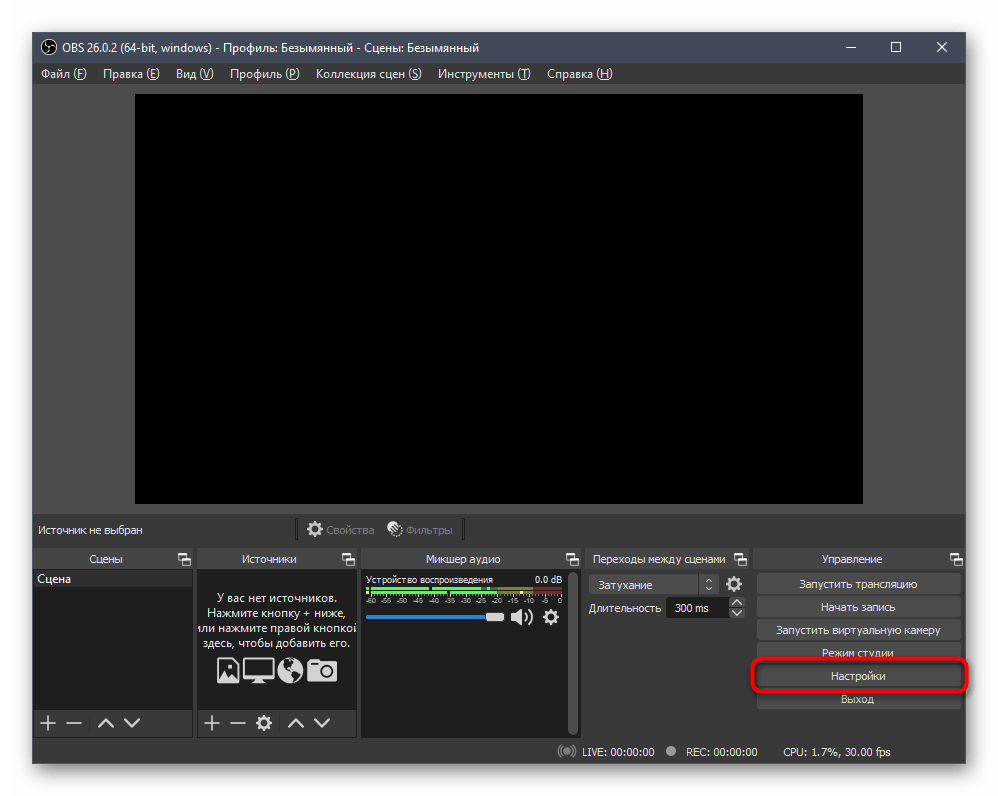Click the Настройки button
This screenshot has width=998, height=796.
tap(858, 677)
